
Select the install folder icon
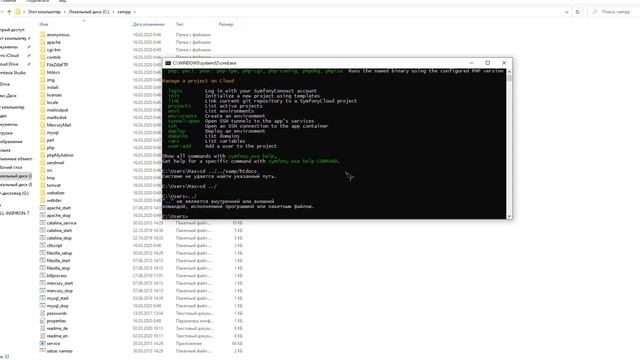coord(42,87)
